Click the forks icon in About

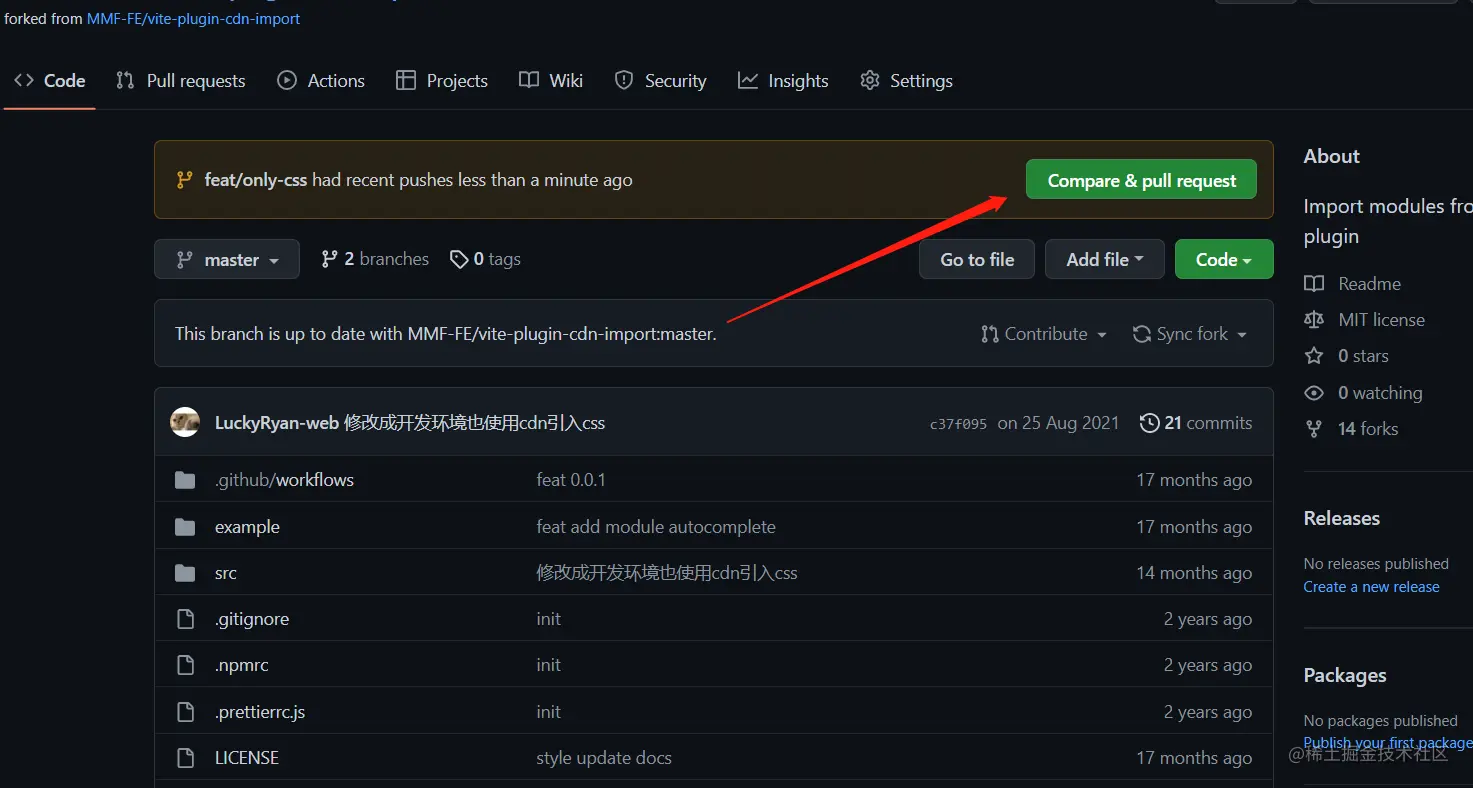[1314, 429]
